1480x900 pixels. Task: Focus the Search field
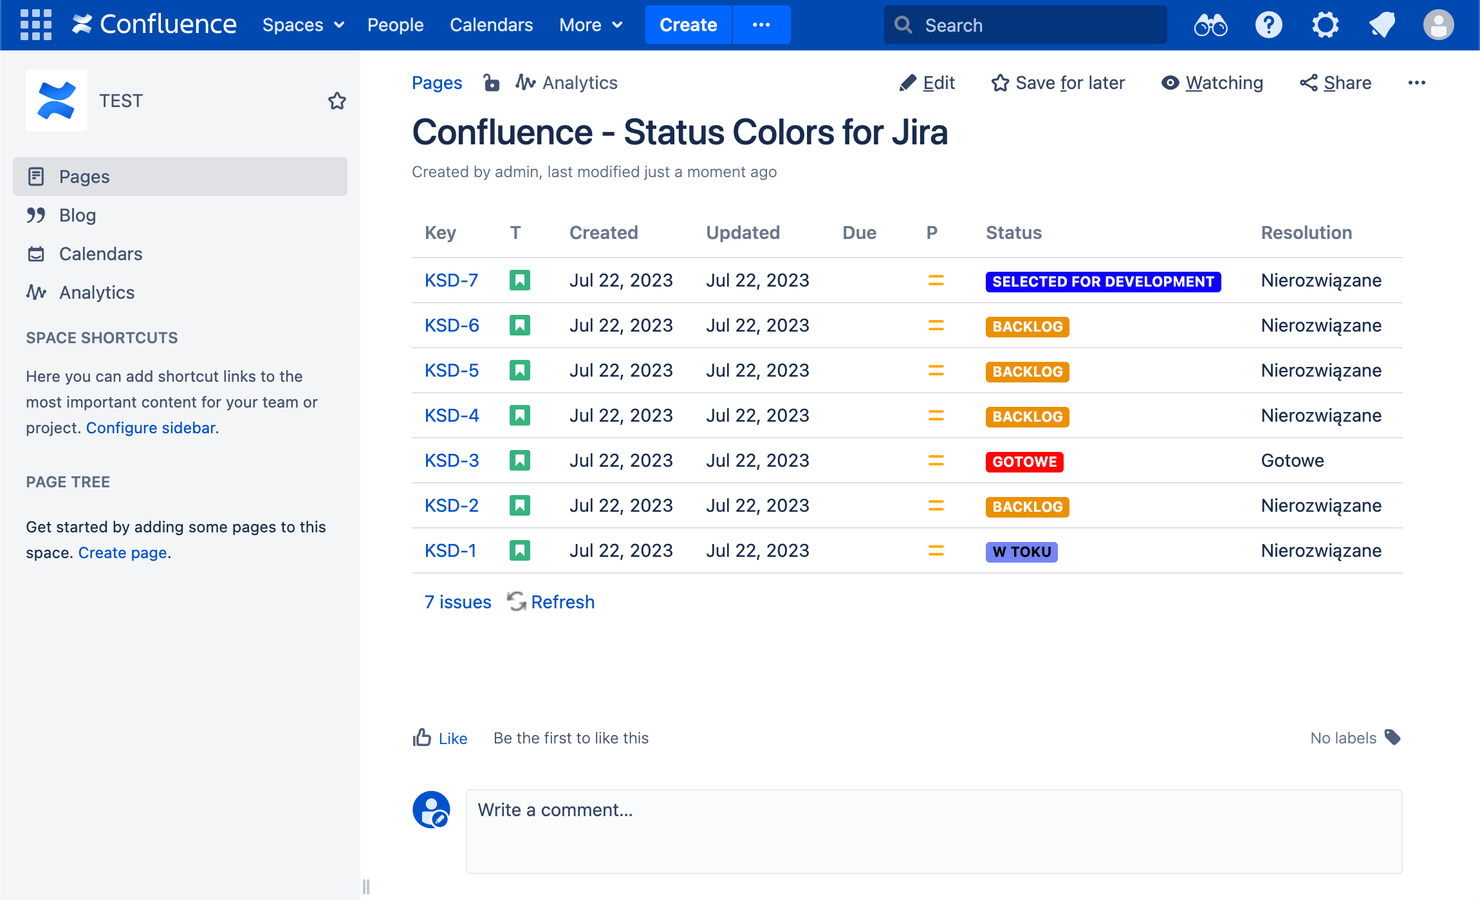[x=1025, y=25]
